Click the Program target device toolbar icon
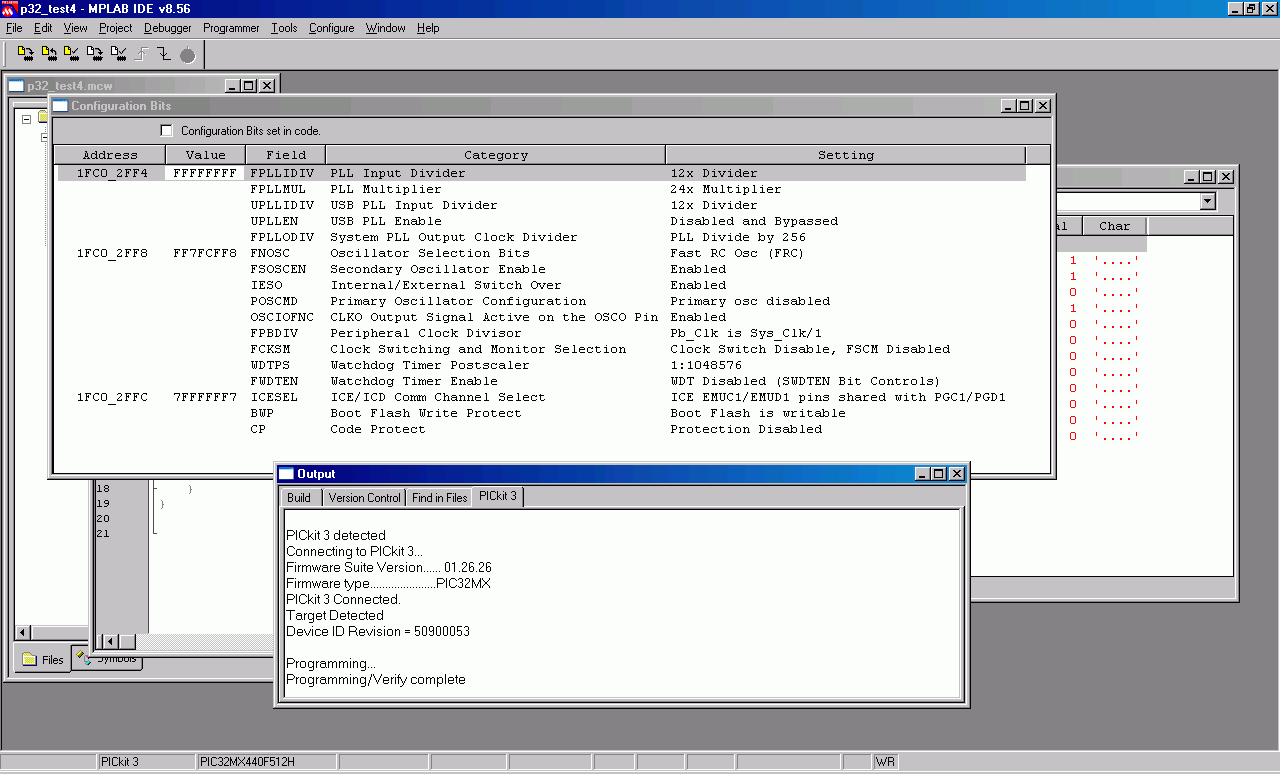This screenshot has width=1280, height=774. pyautogui.click(x=25, y=53)
